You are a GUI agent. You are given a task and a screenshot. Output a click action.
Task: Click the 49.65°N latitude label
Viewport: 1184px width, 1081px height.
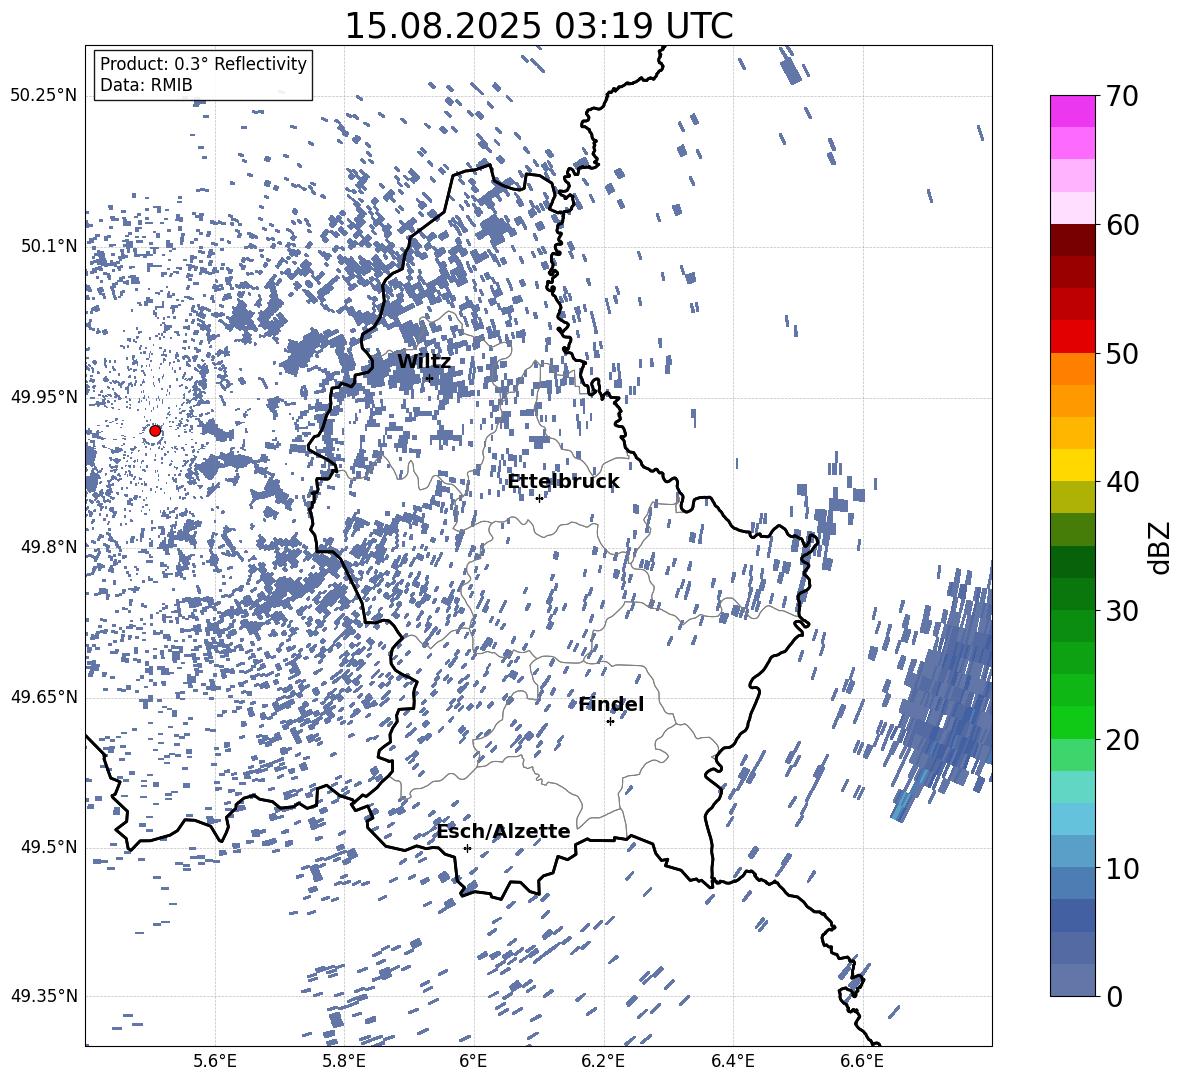point(44,697)
